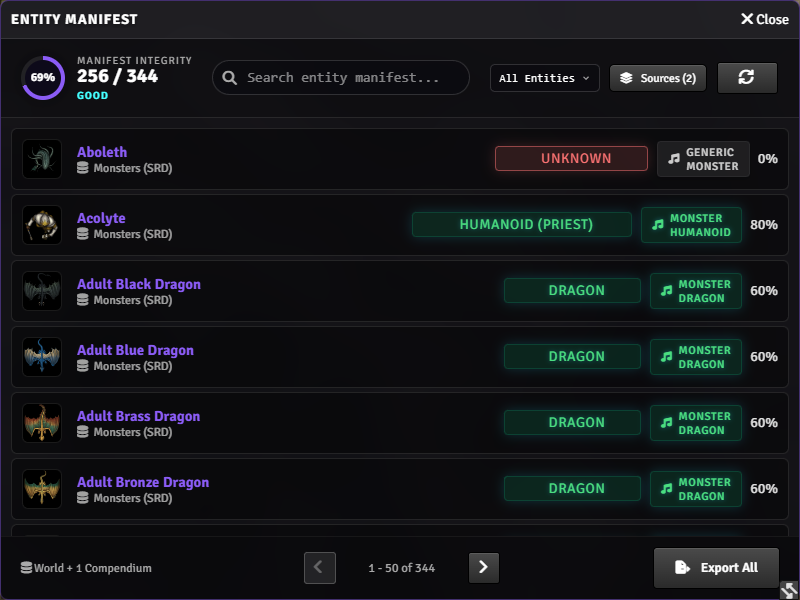Screen dimensions: 800x600
Task: Click the music note icon in Aboleth row
Action: (x=674, y=159)
